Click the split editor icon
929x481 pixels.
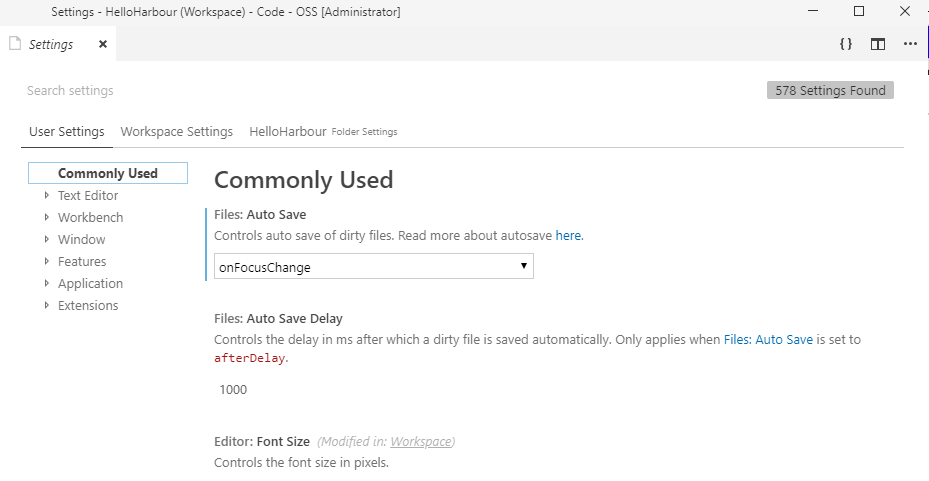[878, 44]
